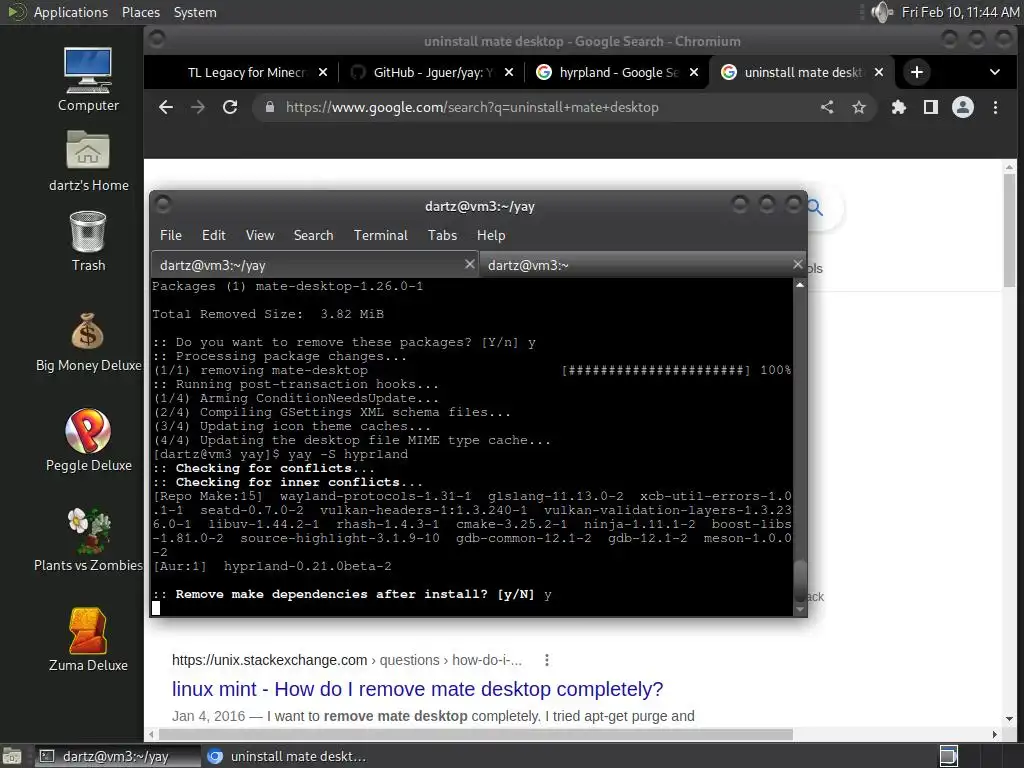Open dartz's Home folder icon
Viewport: 1024px width, 768px height.
click(x=88, y=160)
